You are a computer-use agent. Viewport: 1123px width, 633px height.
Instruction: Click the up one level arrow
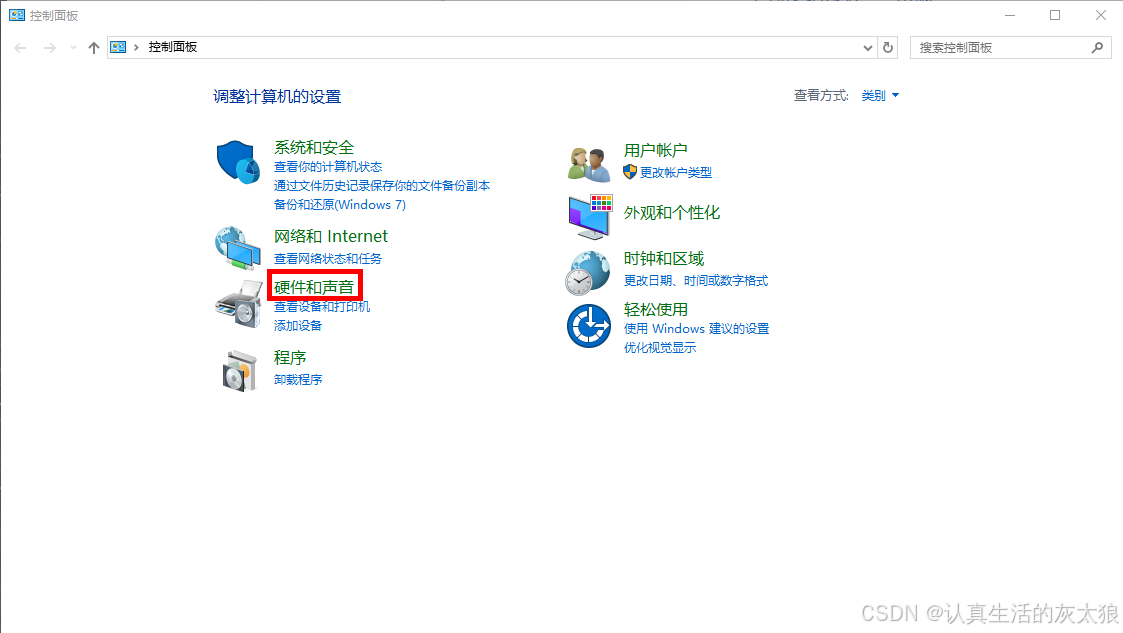[94, 48]
